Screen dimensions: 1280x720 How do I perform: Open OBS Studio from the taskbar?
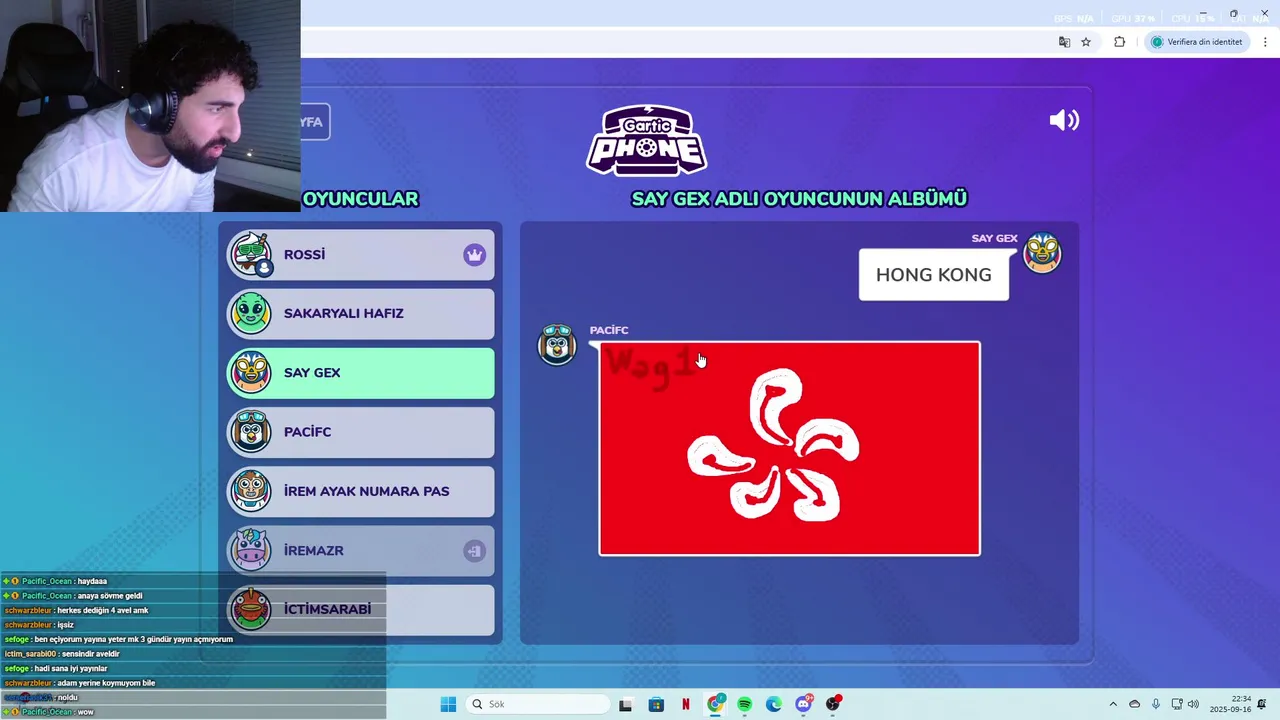coord(833,704)
